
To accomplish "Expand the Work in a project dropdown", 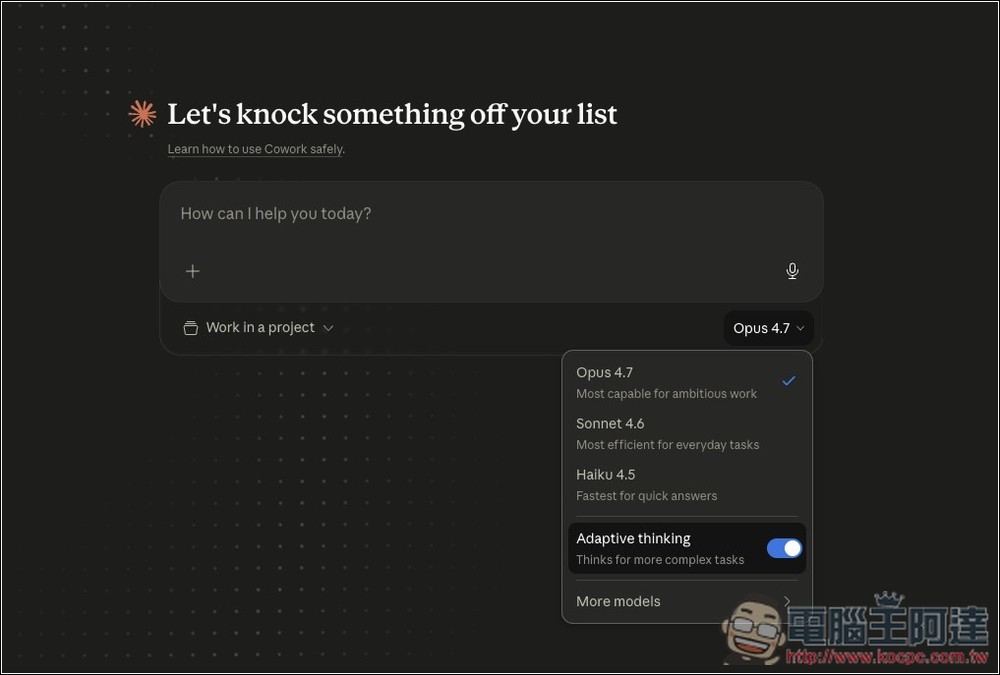I will point(259,328).
